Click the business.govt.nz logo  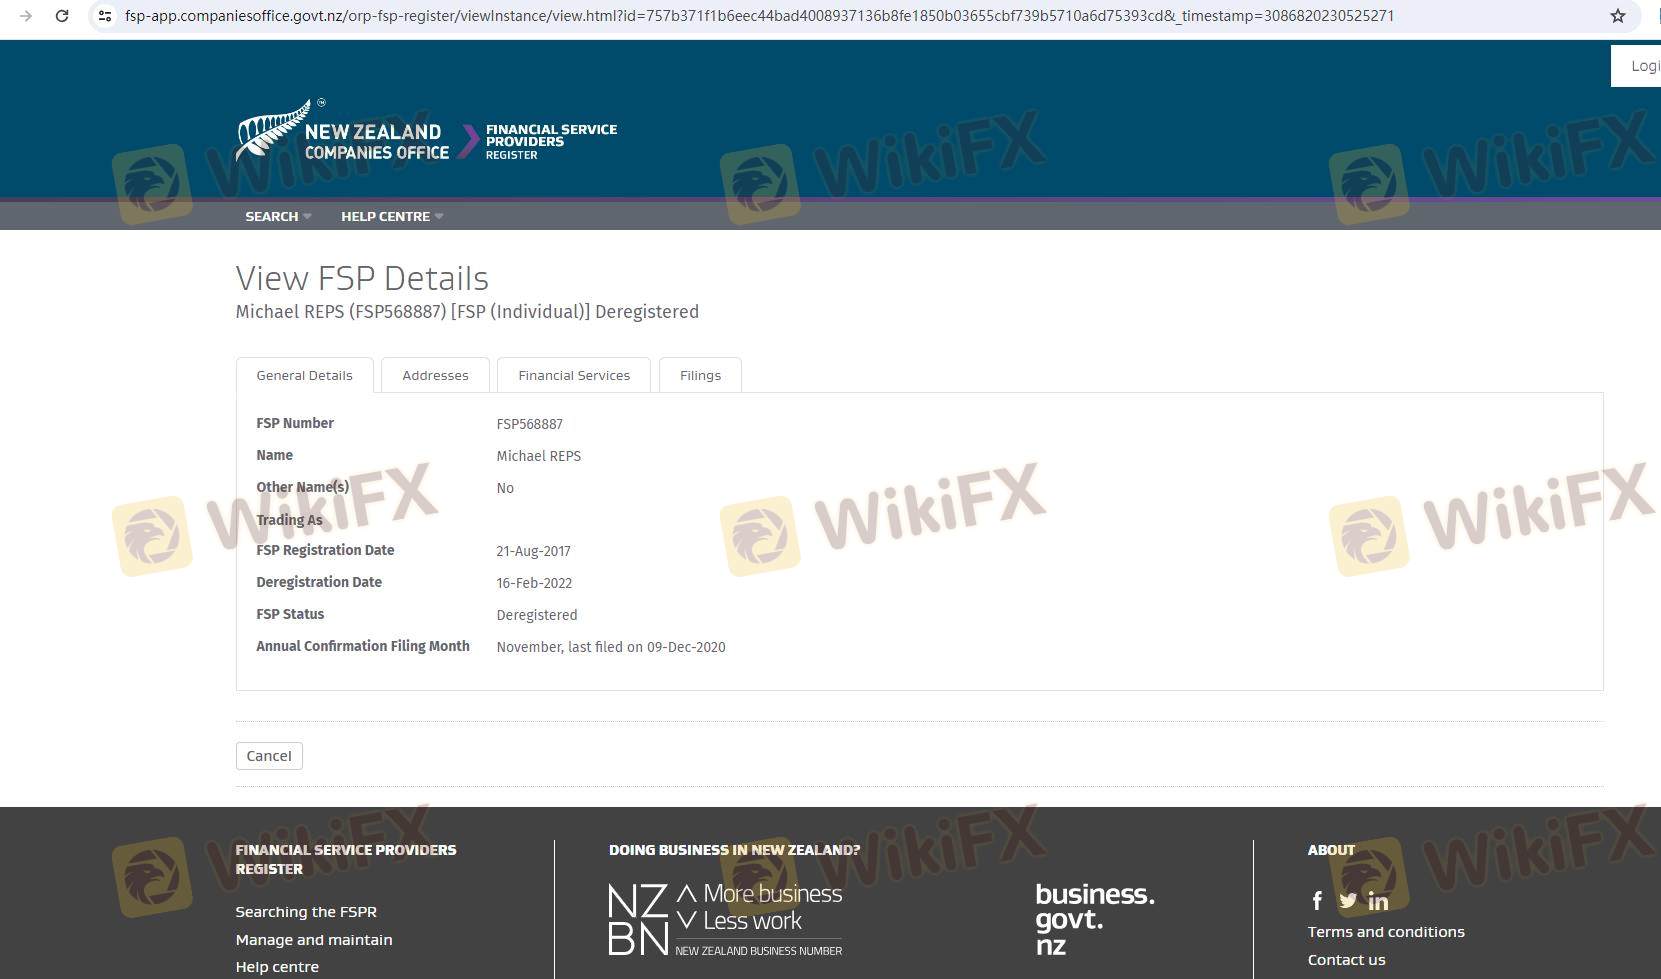1095,919
